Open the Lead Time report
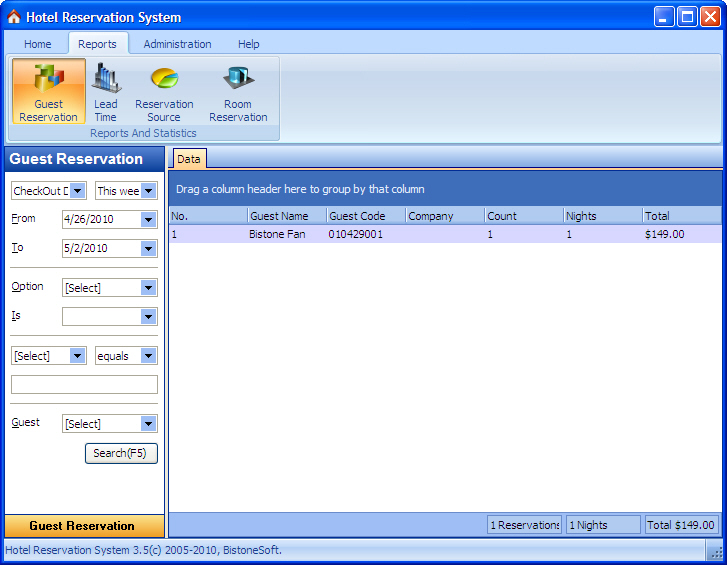 106,91
